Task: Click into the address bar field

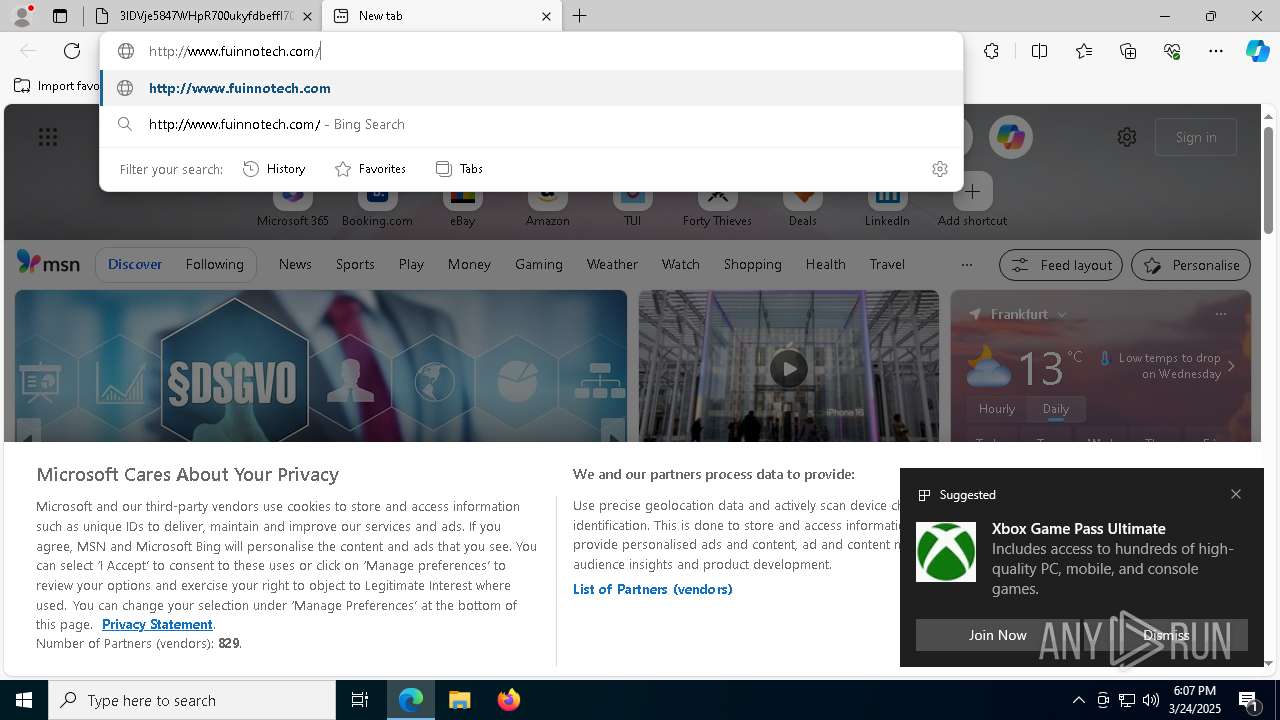Action: 531,51
